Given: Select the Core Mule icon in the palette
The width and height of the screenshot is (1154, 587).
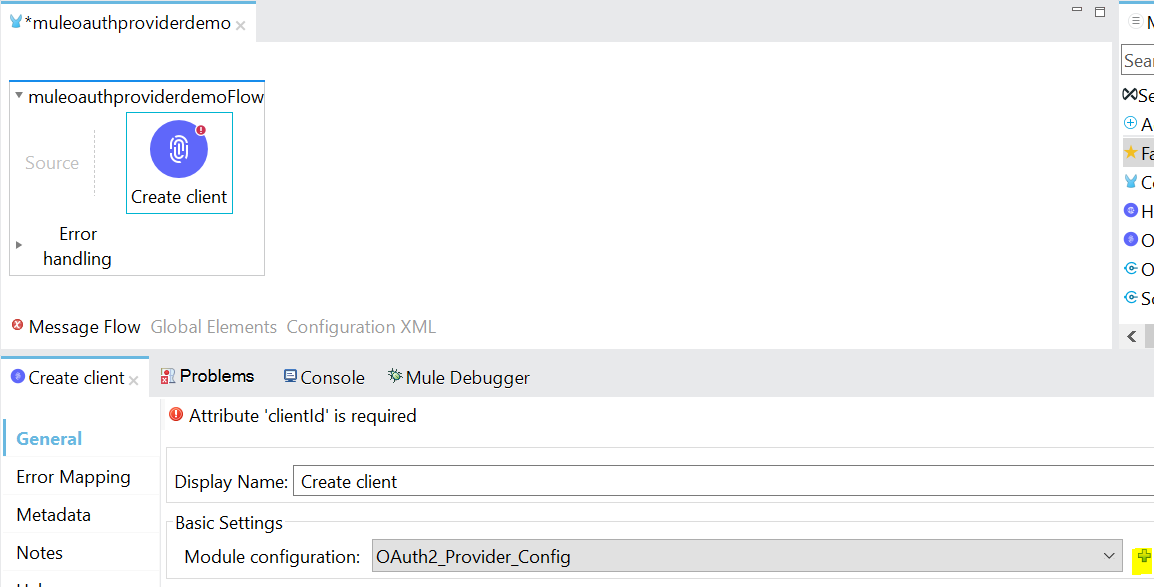Looking at the screenshot, I should point(1131,182).
